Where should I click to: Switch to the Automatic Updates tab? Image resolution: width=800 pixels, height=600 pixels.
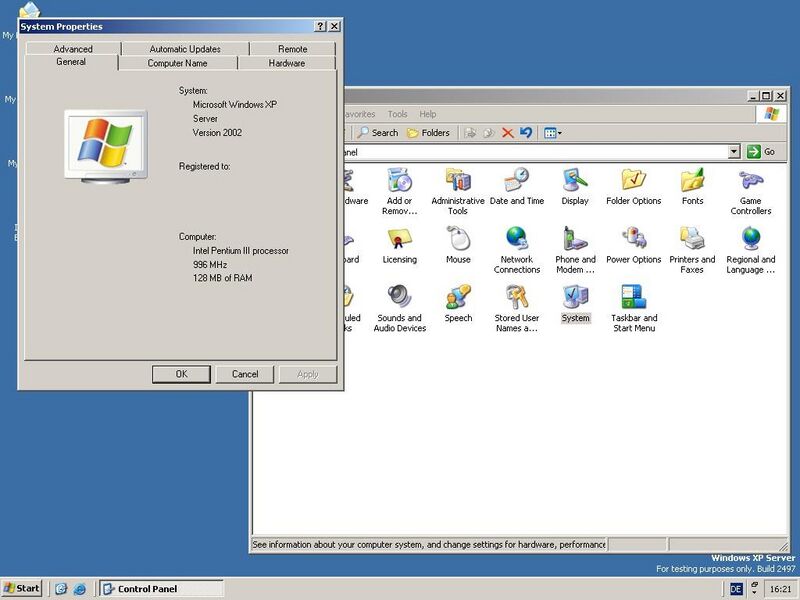pyautogui.click(x=185, y=48)
